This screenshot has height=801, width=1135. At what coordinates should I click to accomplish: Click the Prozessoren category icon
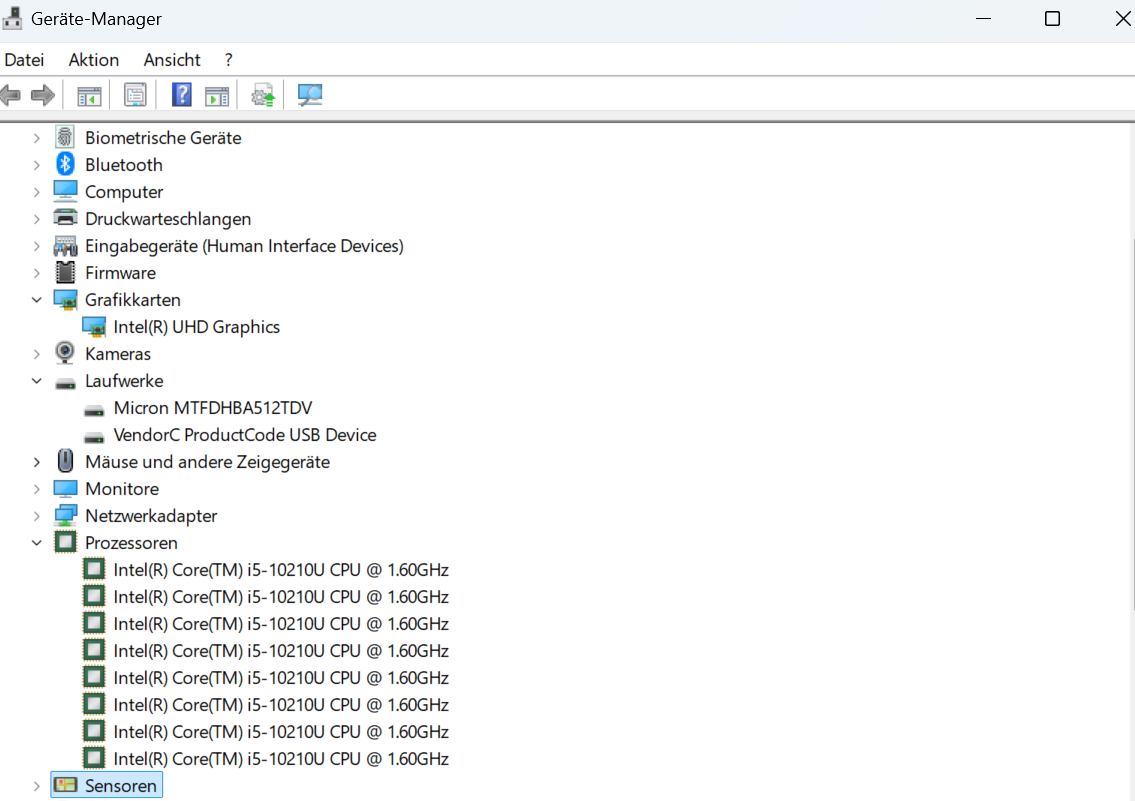[x=65, y=542]
